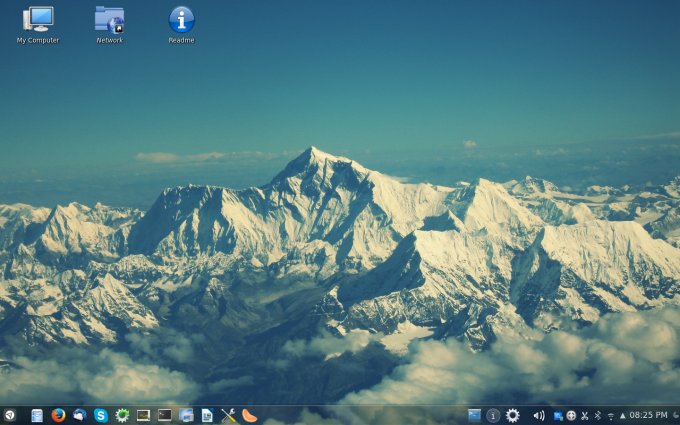Open the desktop screens icon in panel
The width and height of the screenshot is (680, 425).
coord(186,415)
